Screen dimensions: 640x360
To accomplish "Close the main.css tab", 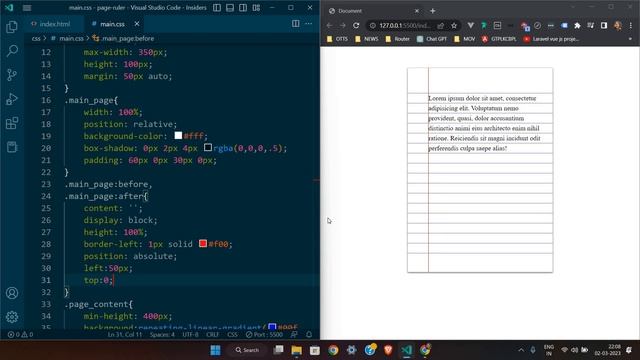I will pyautogui.click(x=137, y=24).
